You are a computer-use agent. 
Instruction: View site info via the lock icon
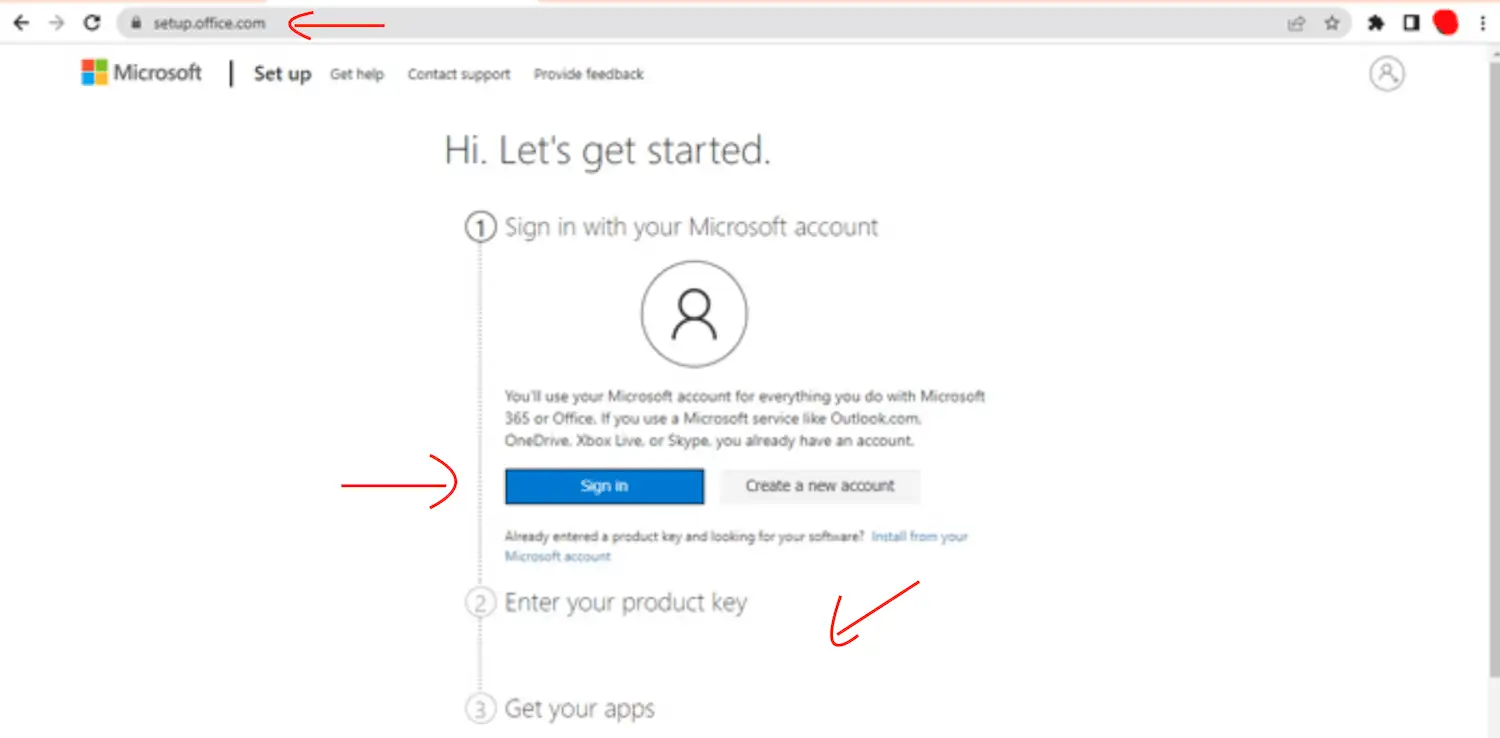pos(137,23)
